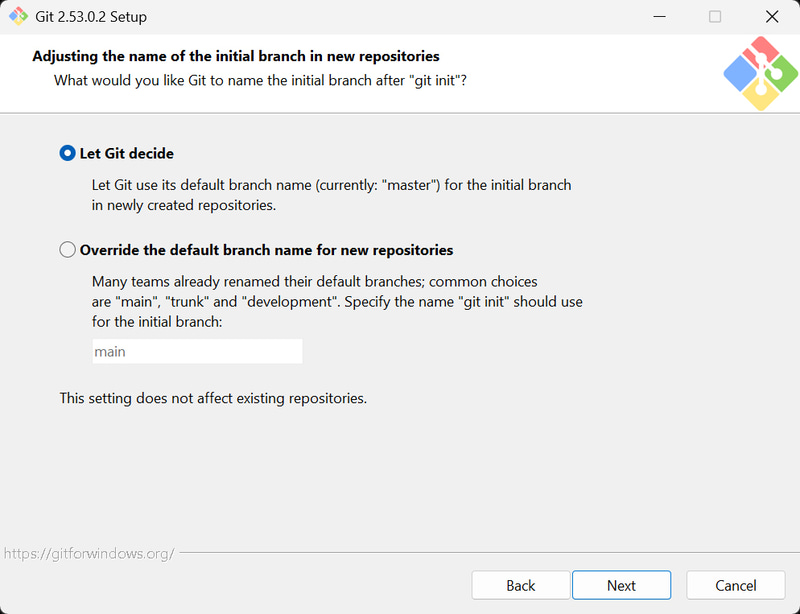
Task: Click the "Override the default branch name" label text
Action: click(266, 250)
